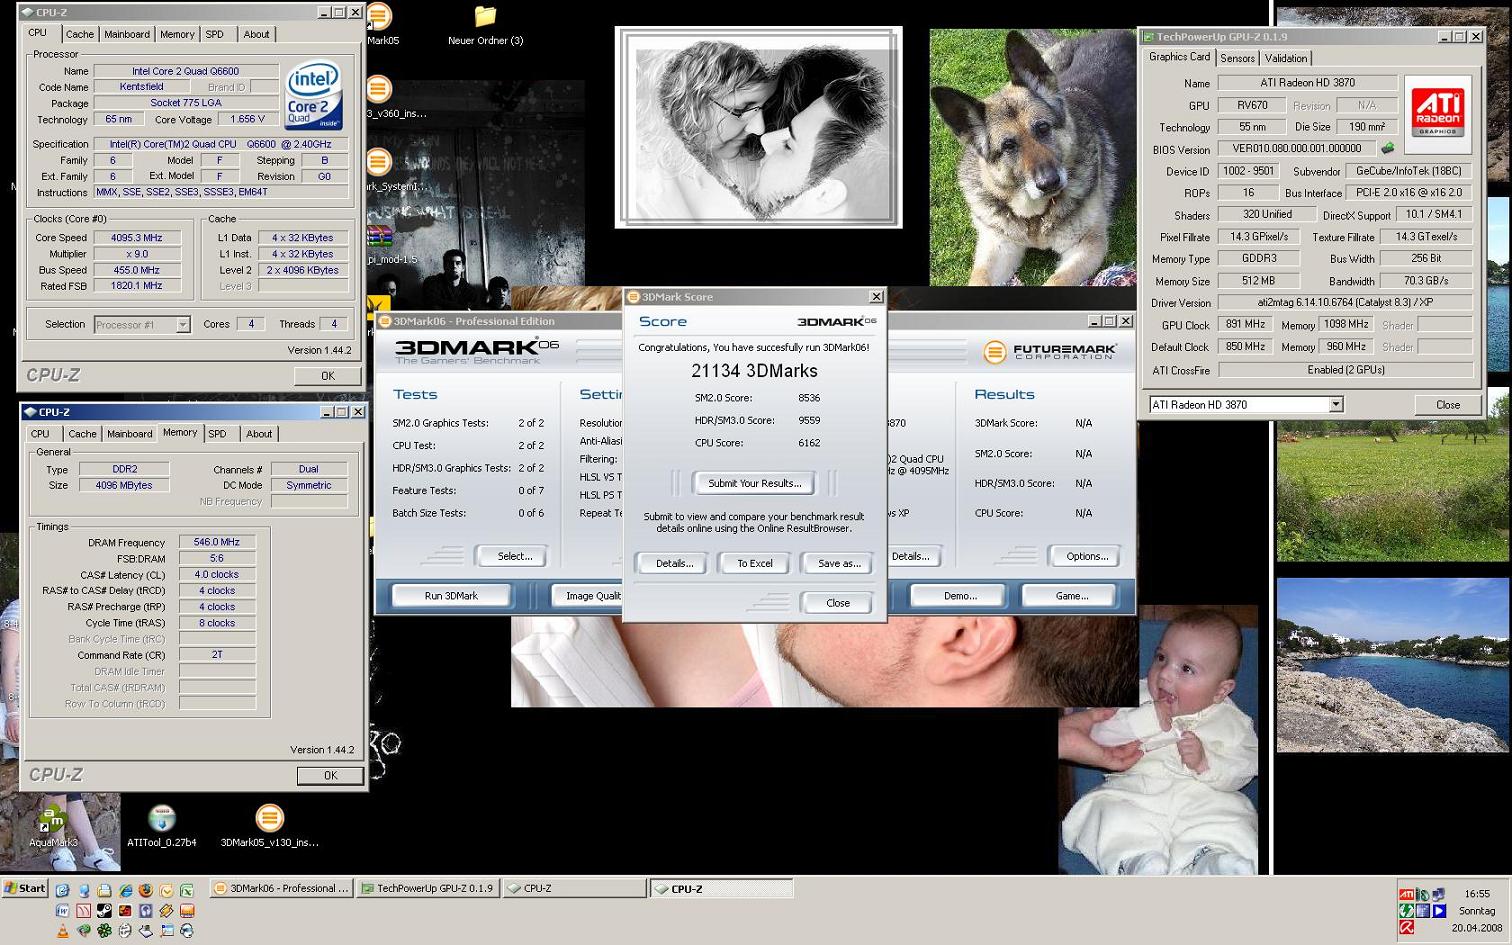
Task: Click the baby photo on desktop
Action: click(x=1158, y=740)
